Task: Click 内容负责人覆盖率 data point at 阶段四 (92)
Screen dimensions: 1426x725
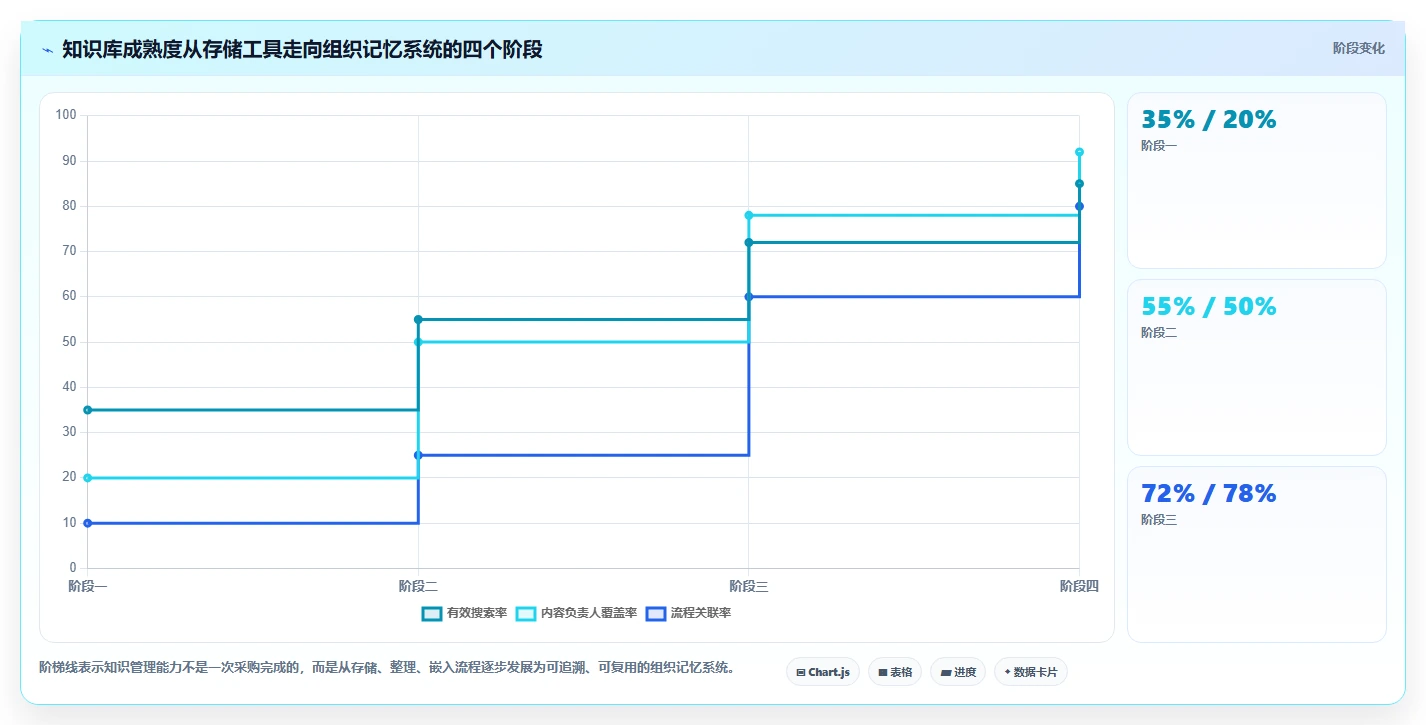Action: pos(1079,152)
